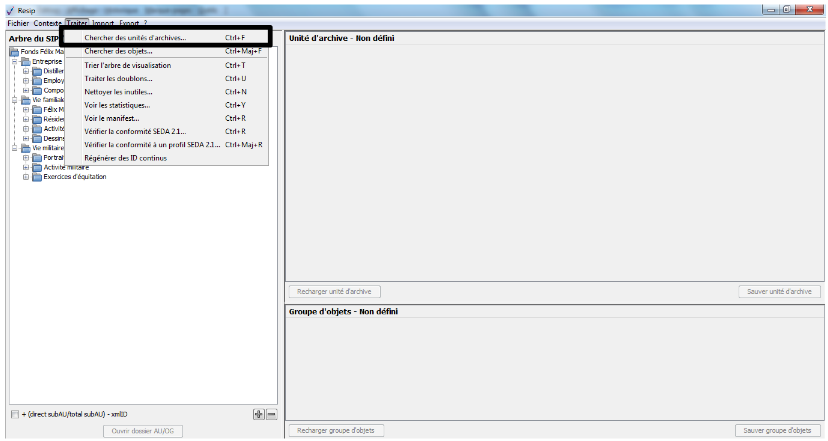The image size is (828, 441).
Task: Collapse the Entreprise tree node
Action: coord(15,62)
